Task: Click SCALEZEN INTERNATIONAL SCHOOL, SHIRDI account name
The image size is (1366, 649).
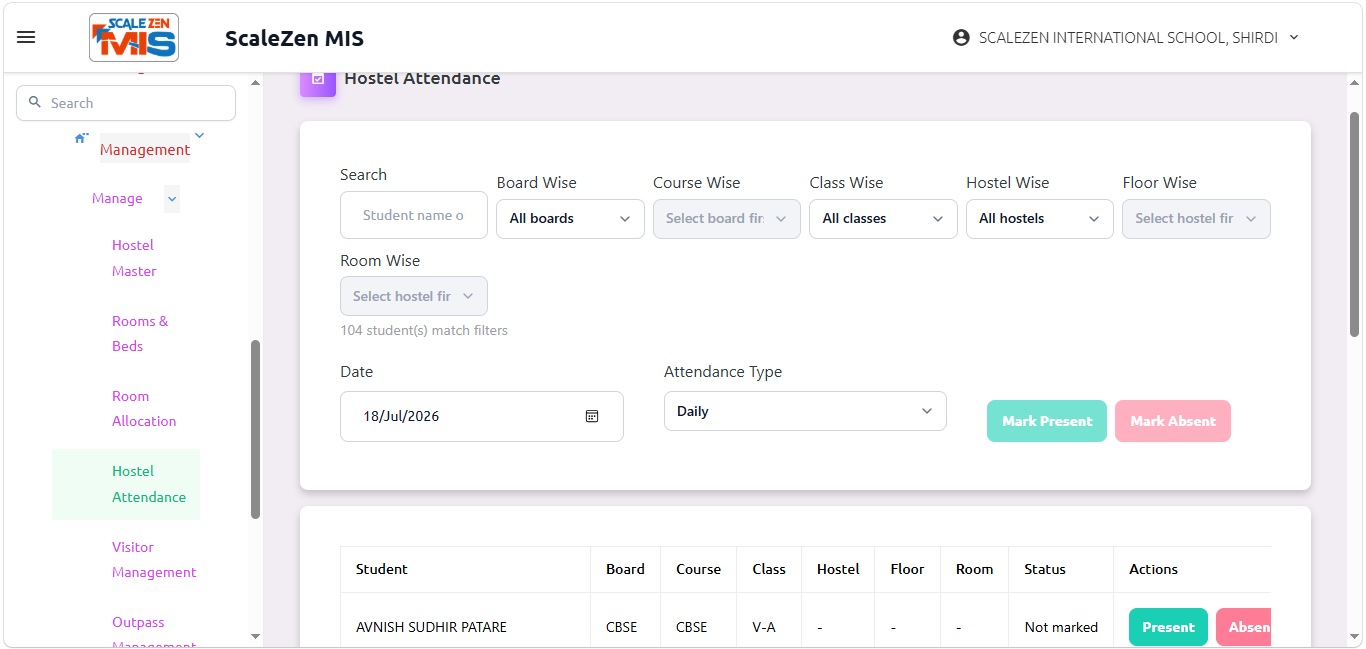Action: click(x=1128, y=37)
